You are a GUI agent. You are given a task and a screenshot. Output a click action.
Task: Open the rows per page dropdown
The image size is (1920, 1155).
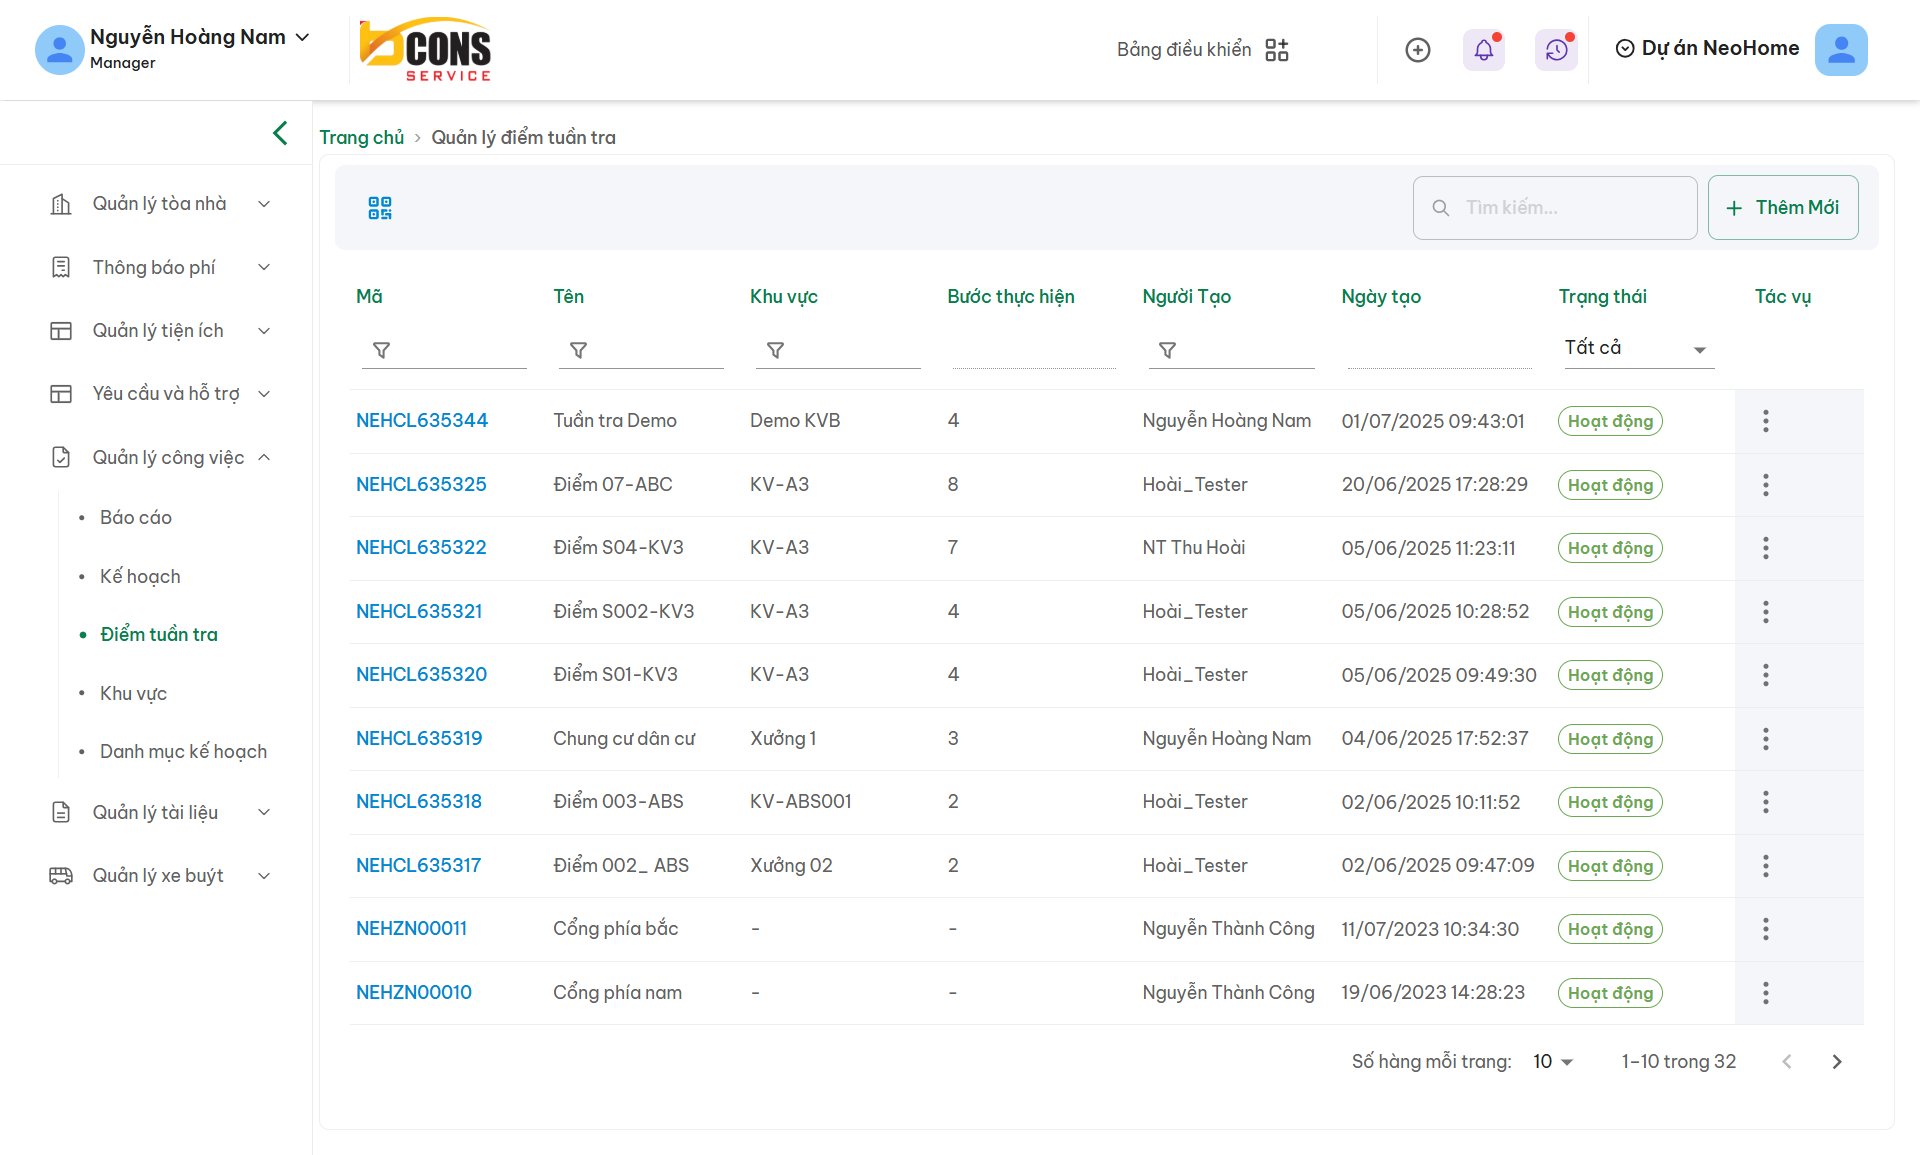pos(1553,1062)
